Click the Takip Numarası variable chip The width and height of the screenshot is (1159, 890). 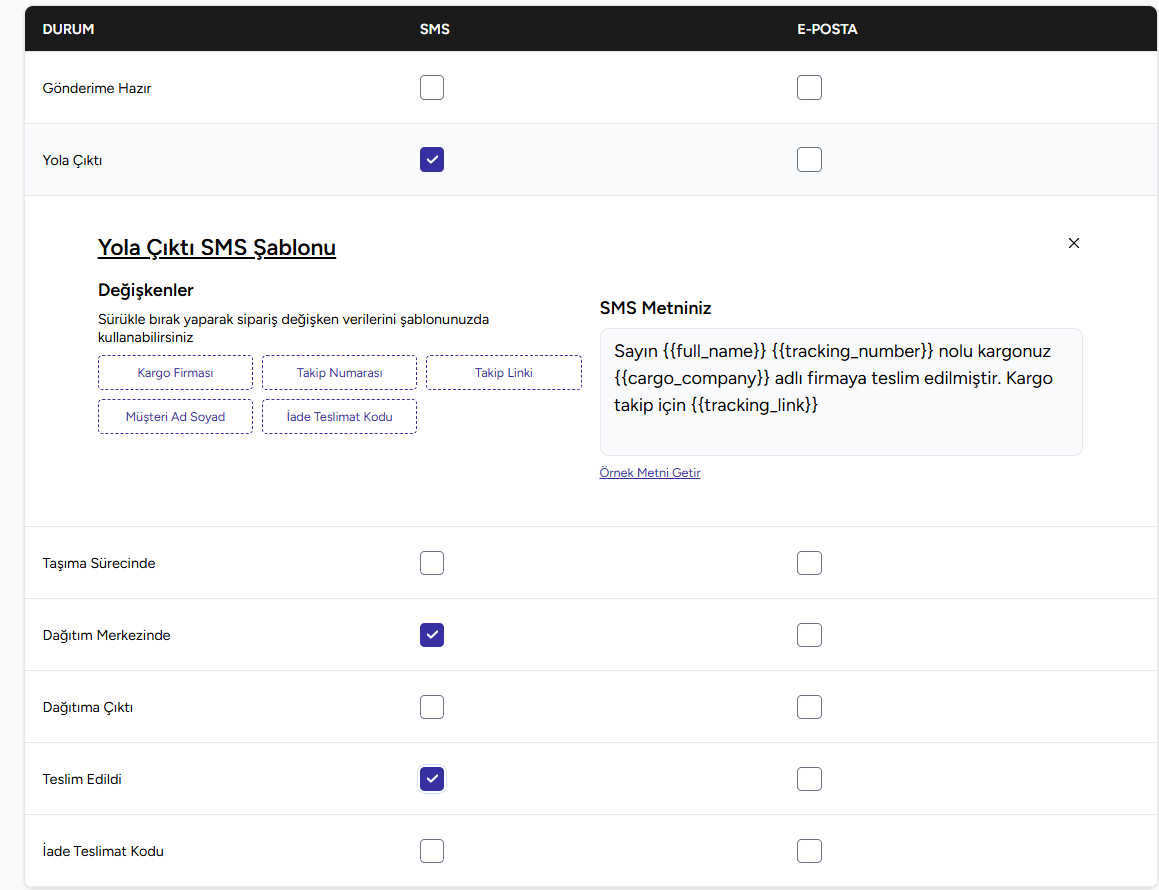coord(339,373)
